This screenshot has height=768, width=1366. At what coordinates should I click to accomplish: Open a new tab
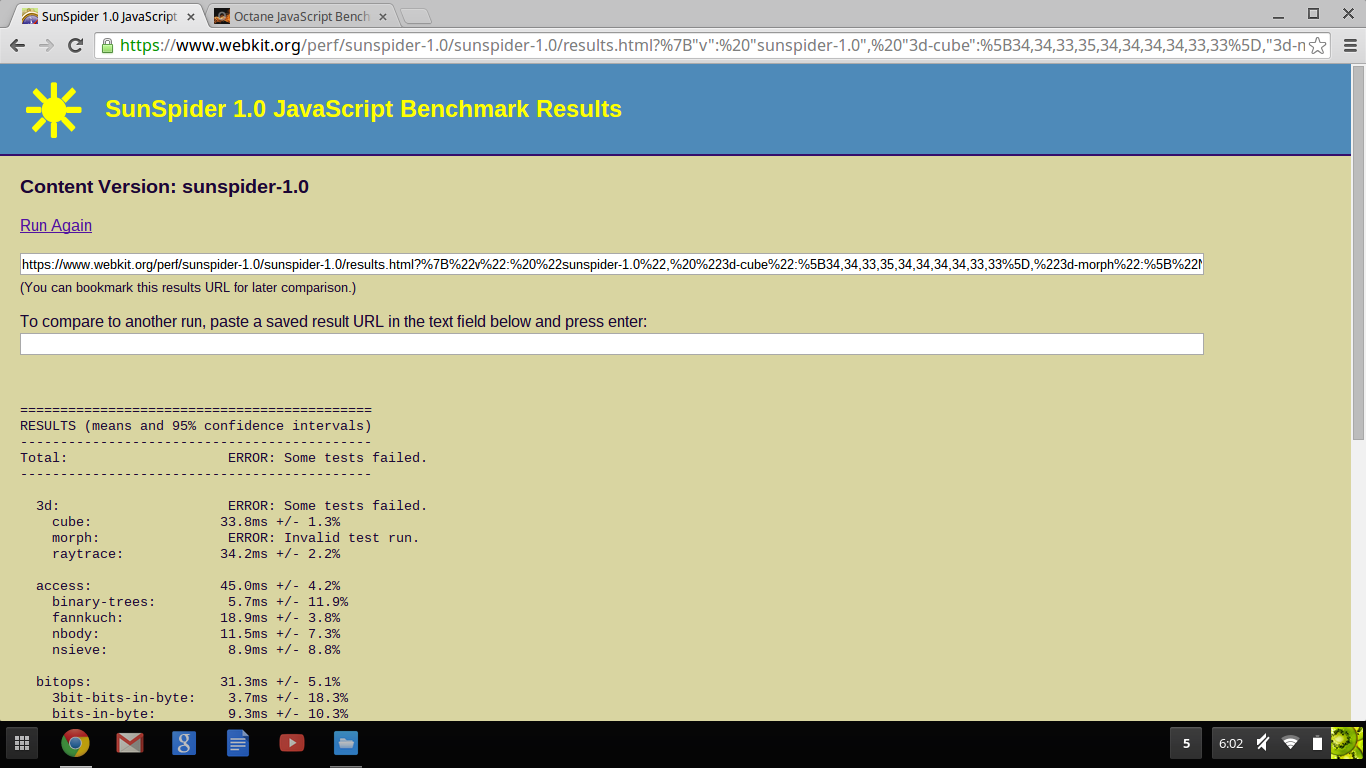[416, 16]
